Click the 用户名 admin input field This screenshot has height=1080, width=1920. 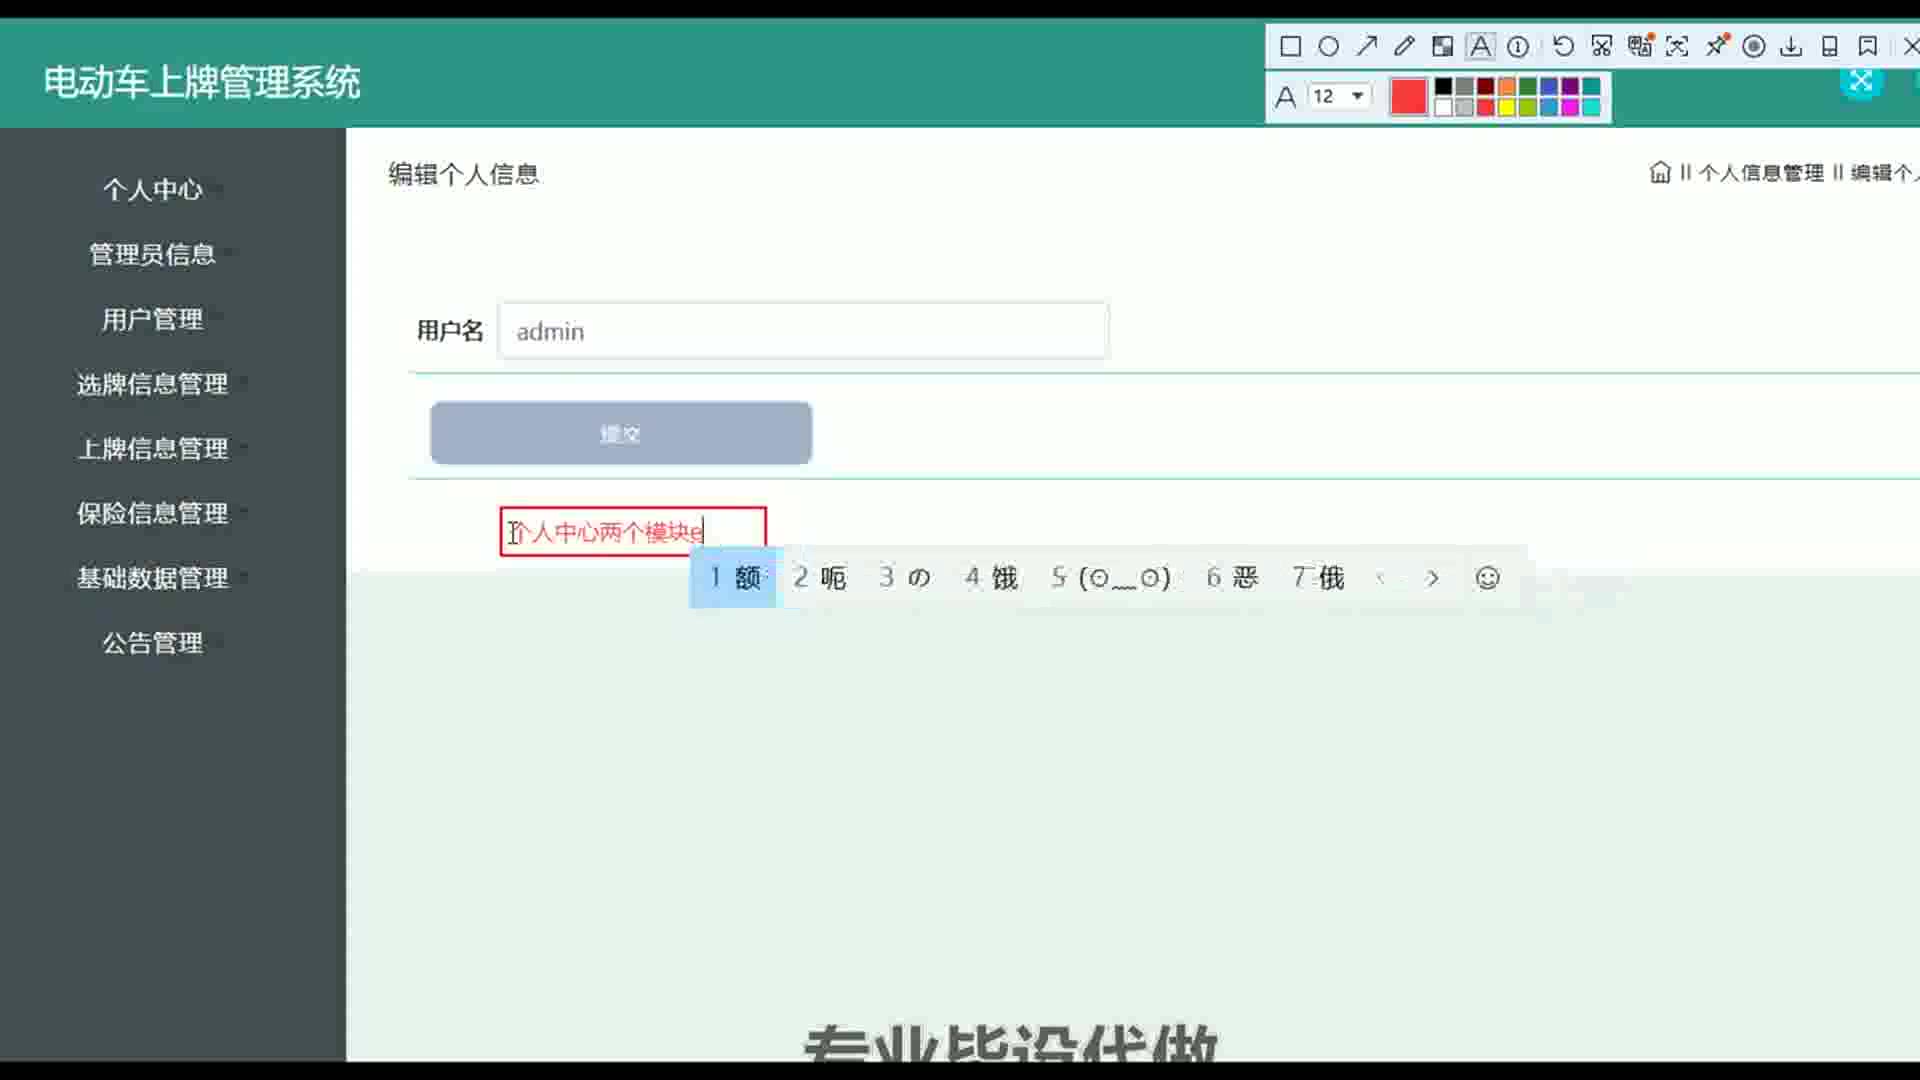(x=802, y=331)
